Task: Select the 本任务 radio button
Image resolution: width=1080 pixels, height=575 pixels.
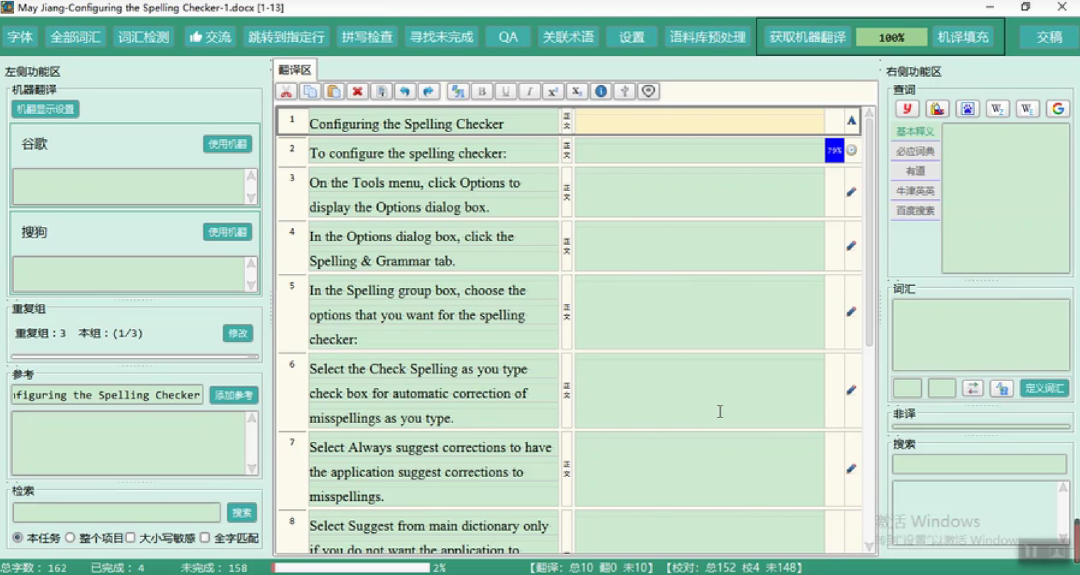Action: 17,538
